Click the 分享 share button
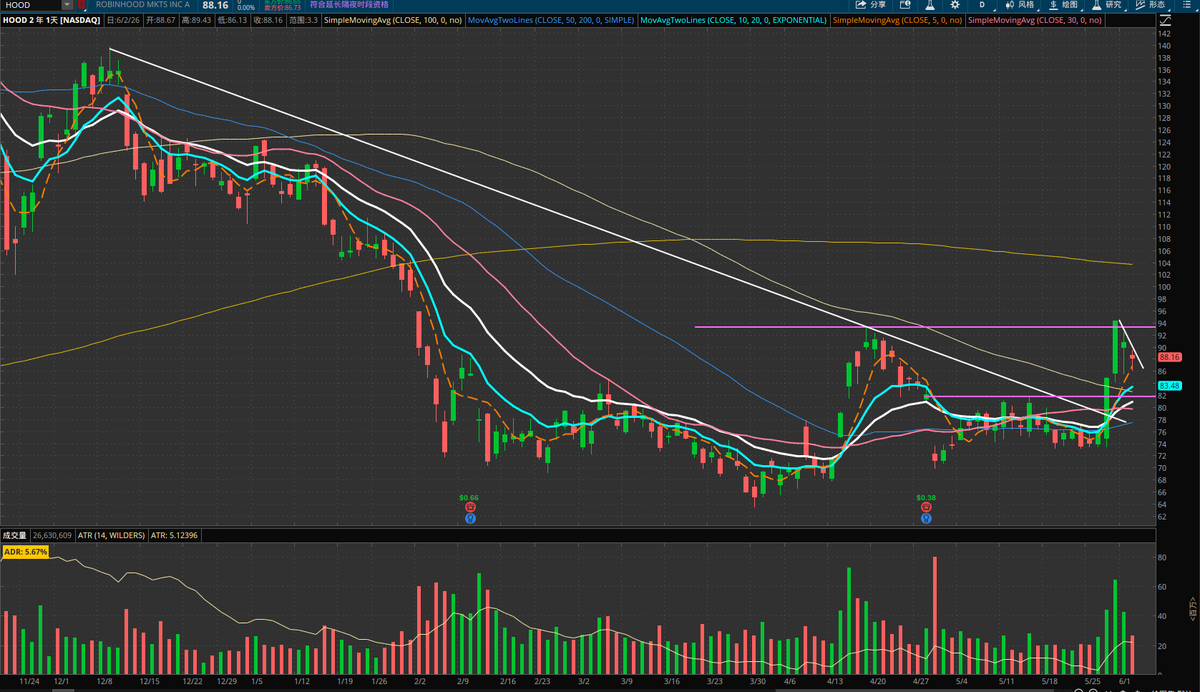The height and width of the screenshot is (692, 1200). [x=870, y=5]
